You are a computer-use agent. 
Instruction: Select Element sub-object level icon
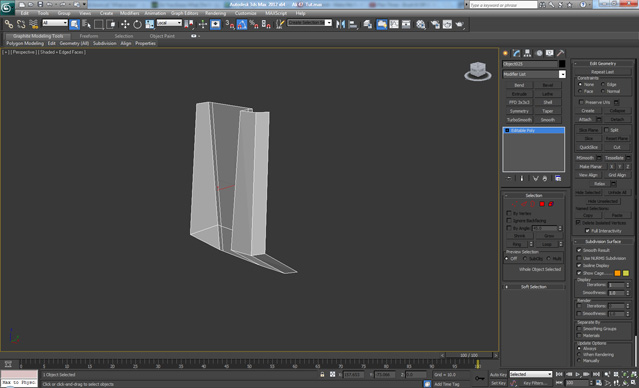(551, 204)
